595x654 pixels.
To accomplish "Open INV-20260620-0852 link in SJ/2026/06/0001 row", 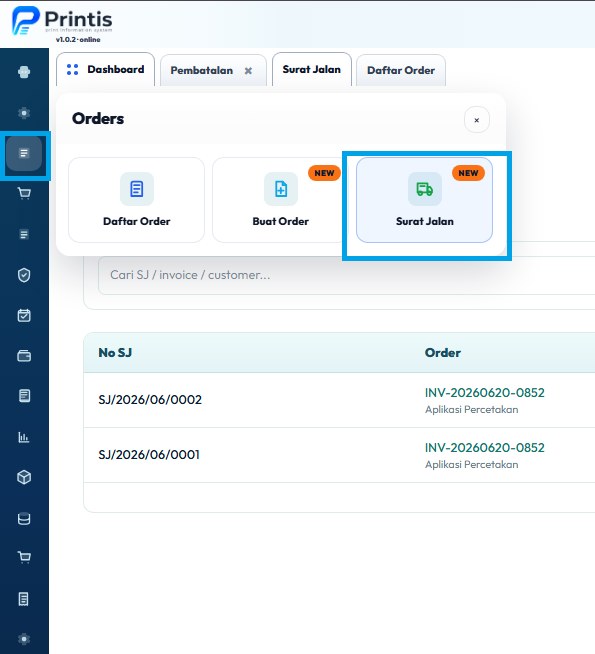I will point(485,448).
